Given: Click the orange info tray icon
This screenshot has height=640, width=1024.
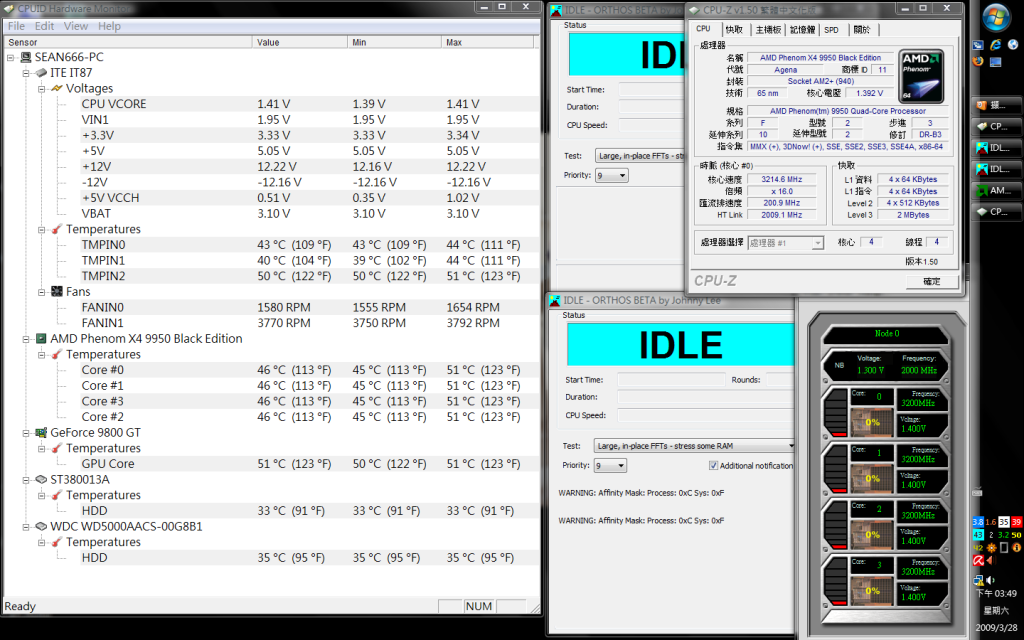Looking at the screenshot, I should (1016, 548).
